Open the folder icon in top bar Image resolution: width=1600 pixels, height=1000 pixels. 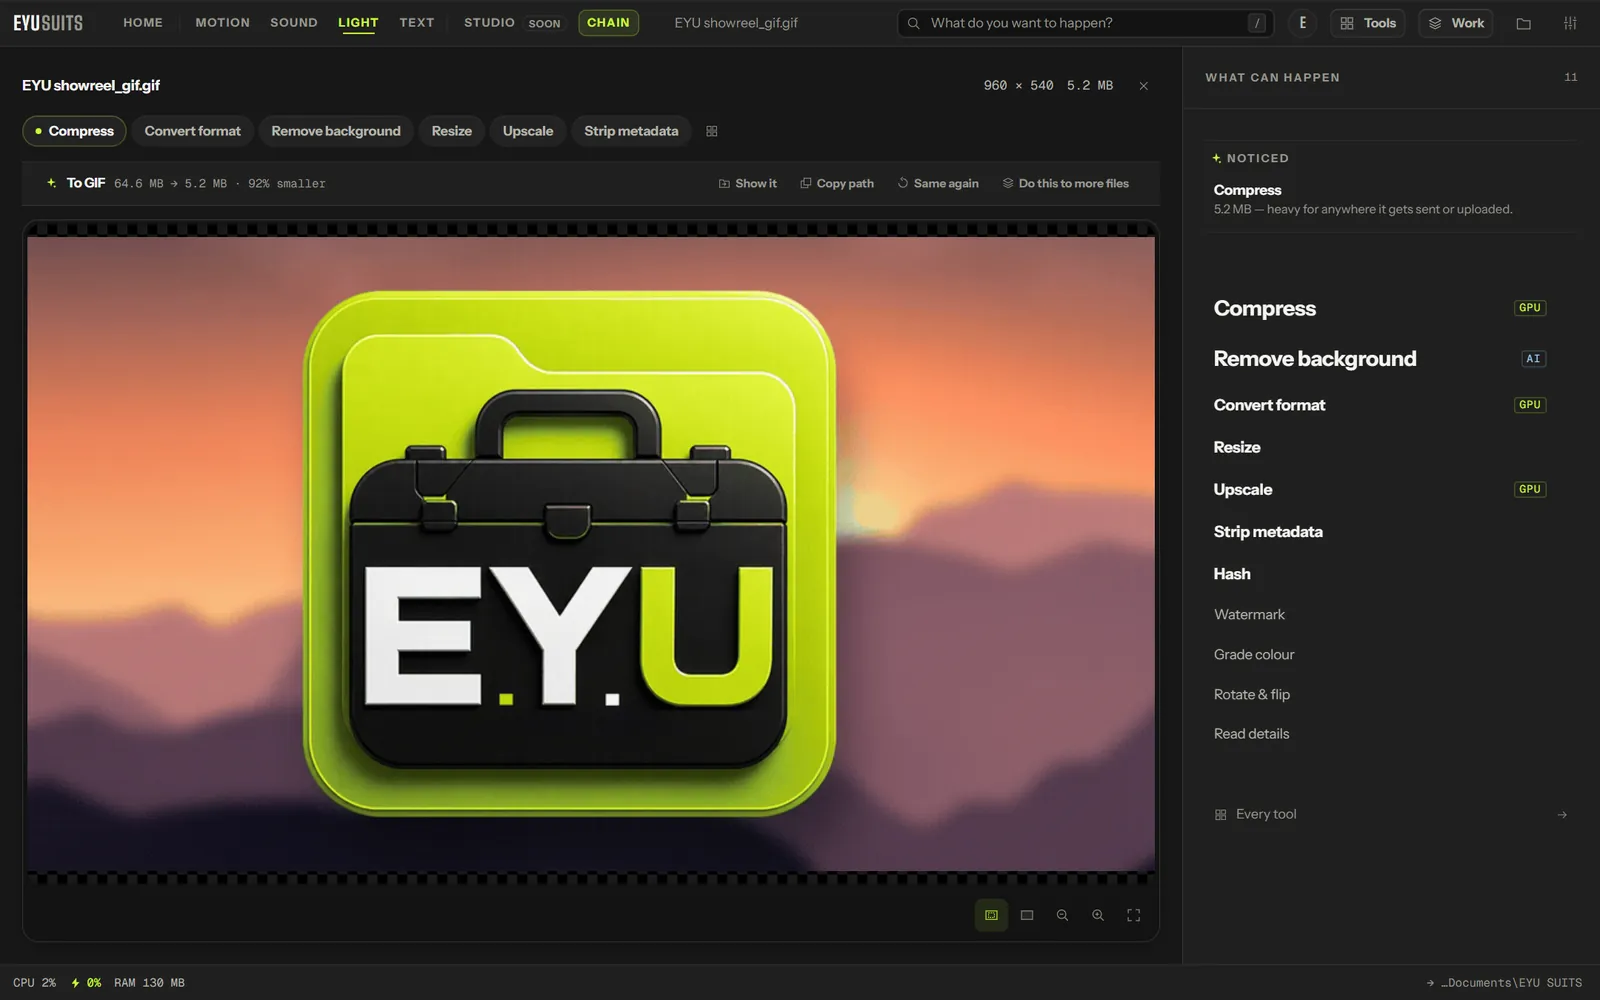pyautogui.click(x=1524, y=23)
